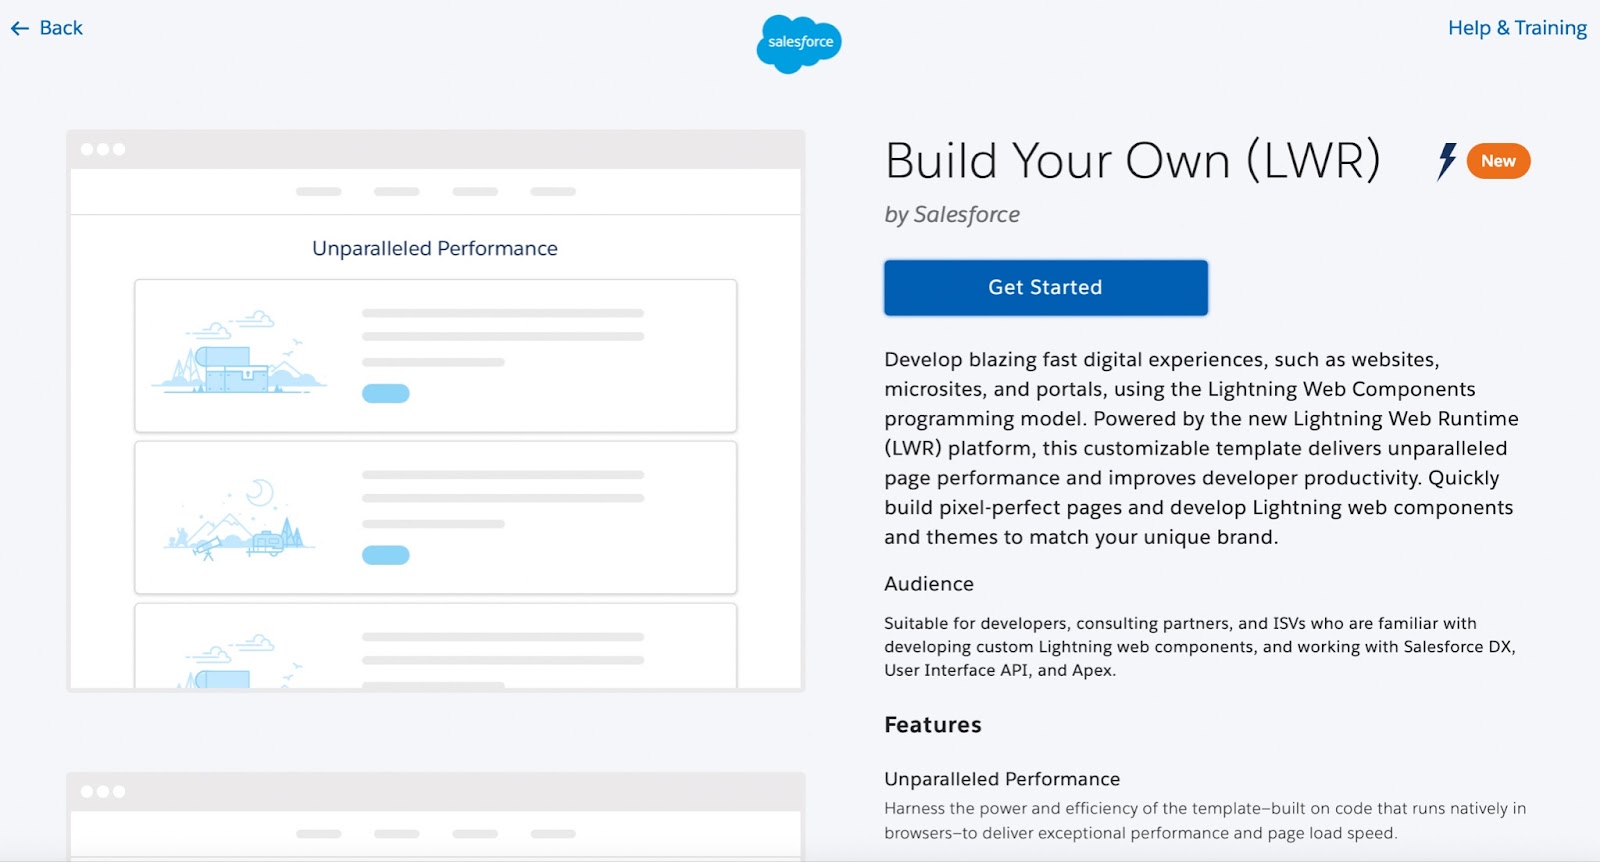Click the Features heading
The height and width of the screenshot is (862, 1600).
coord(933,725)
